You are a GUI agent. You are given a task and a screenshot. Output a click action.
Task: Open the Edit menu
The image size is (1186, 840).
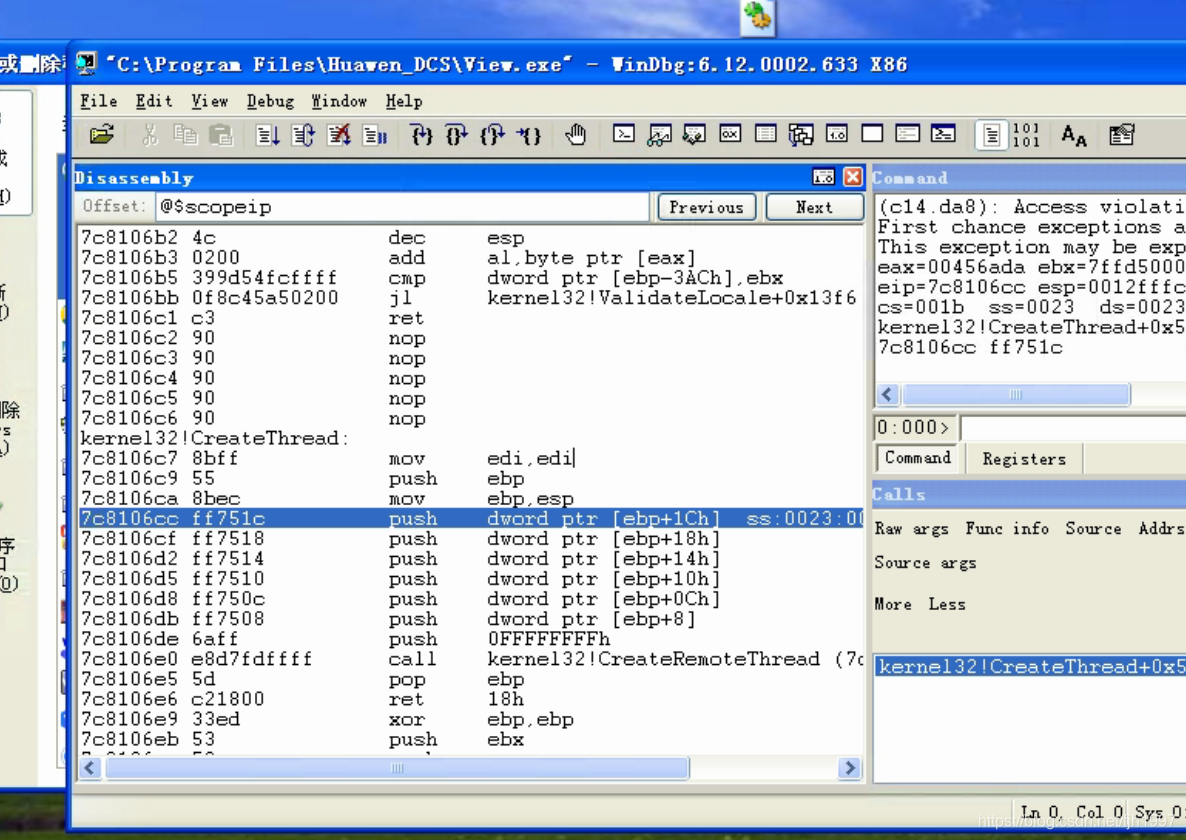pos(154,101)
